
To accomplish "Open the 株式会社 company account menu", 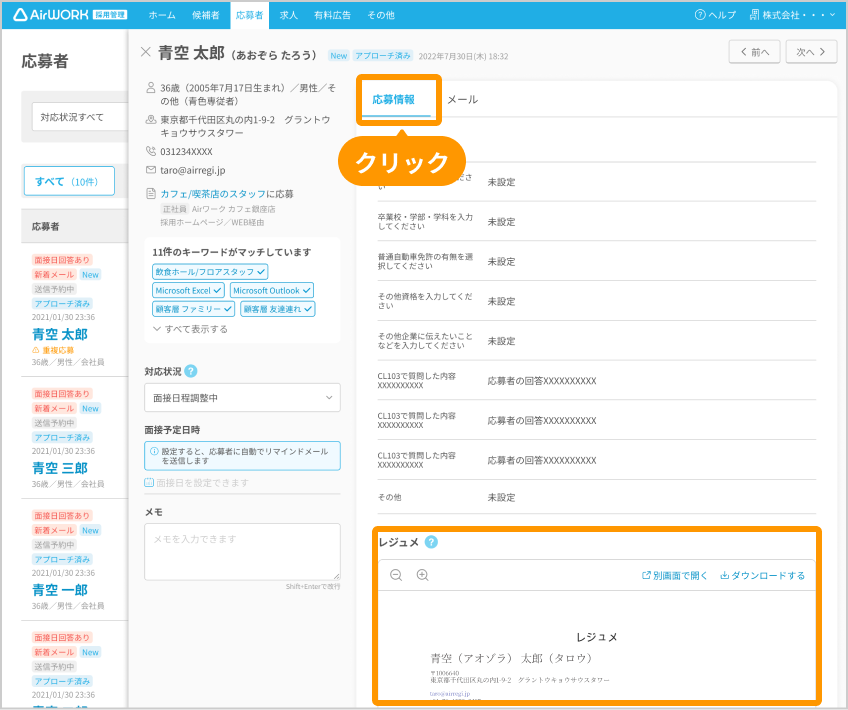I will pos(792,15).
